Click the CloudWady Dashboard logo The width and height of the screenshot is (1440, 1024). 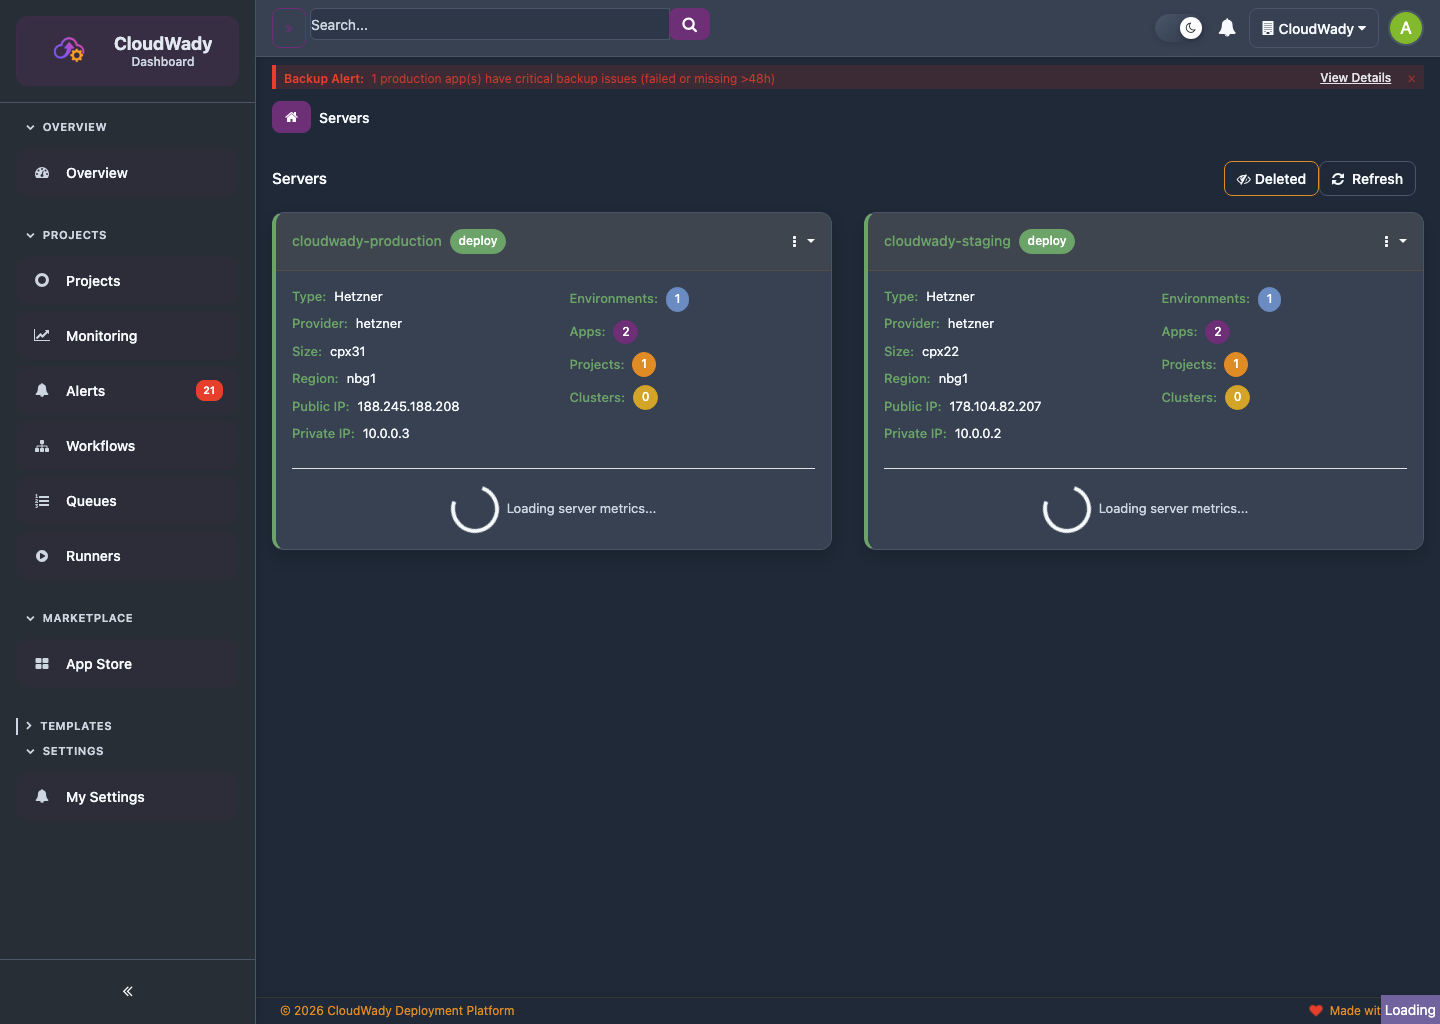[x=127, y=51]
